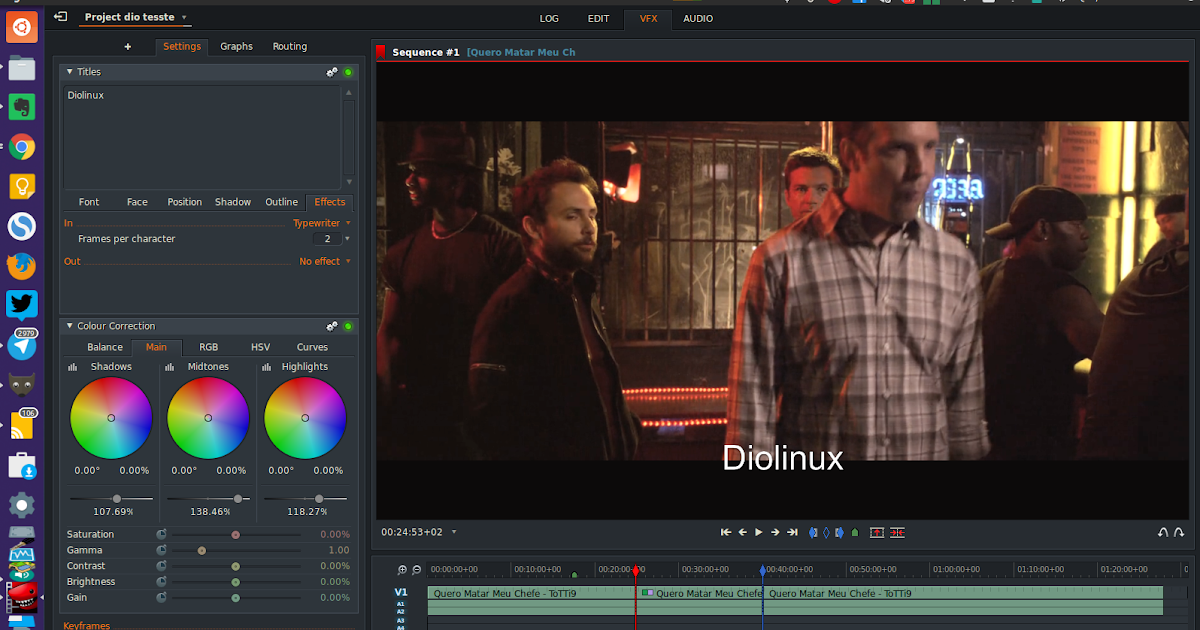Open Telegram from the dock
This screenshot has height=630, width=1200.
pyautogui.click(x=22, y=346)
